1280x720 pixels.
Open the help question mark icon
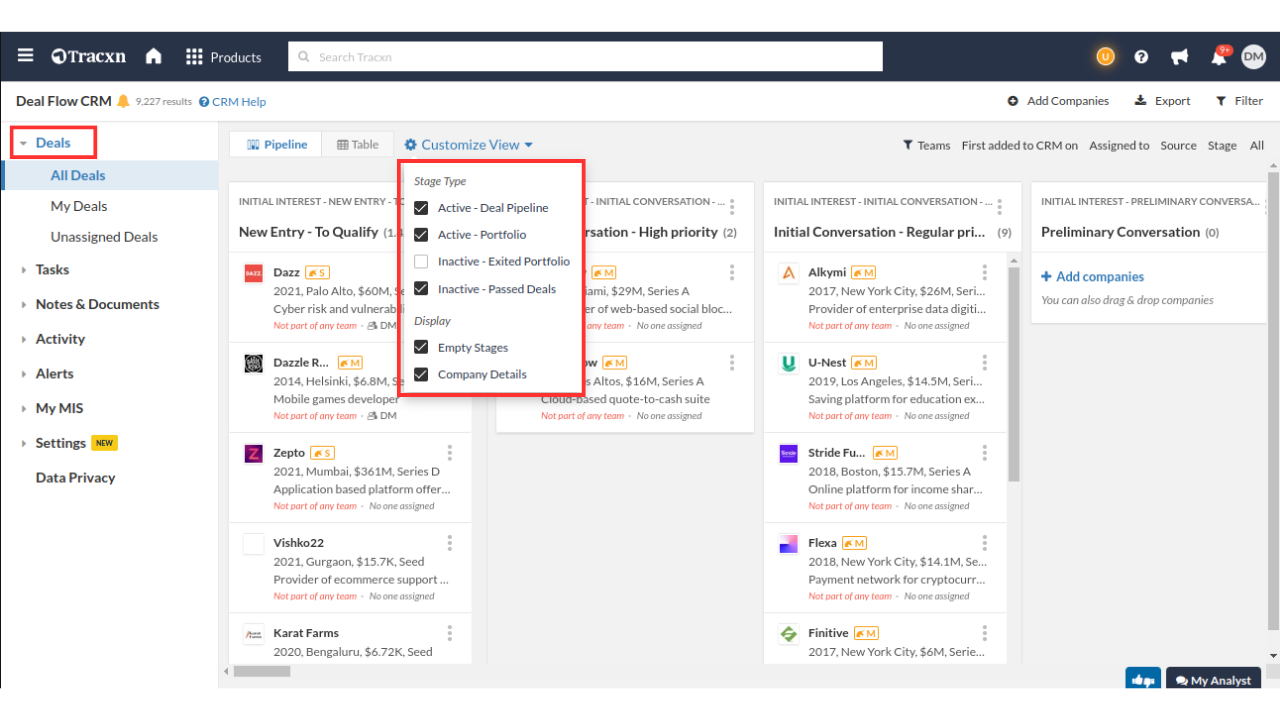tap(1141, 57)
